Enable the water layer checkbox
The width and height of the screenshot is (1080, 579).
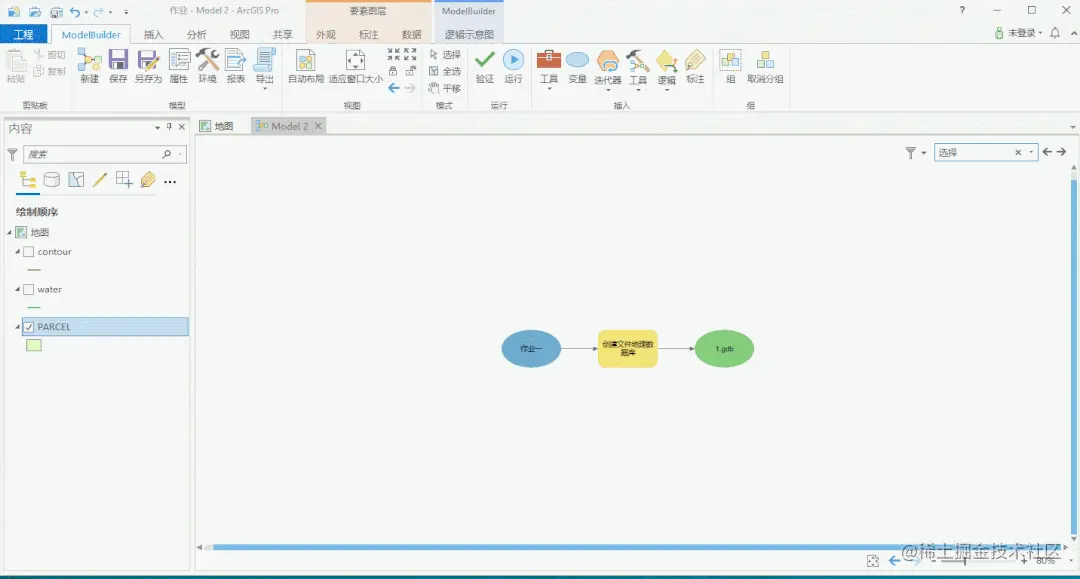coord(29,290)
